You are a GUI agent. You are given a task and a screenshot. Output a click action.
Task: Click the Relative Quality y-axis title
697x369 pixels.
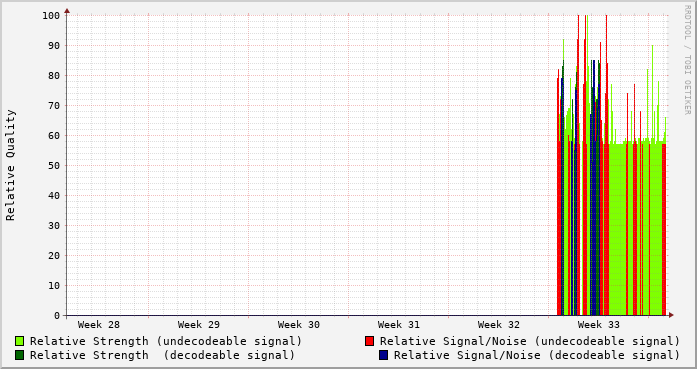[x=10, y=165]
